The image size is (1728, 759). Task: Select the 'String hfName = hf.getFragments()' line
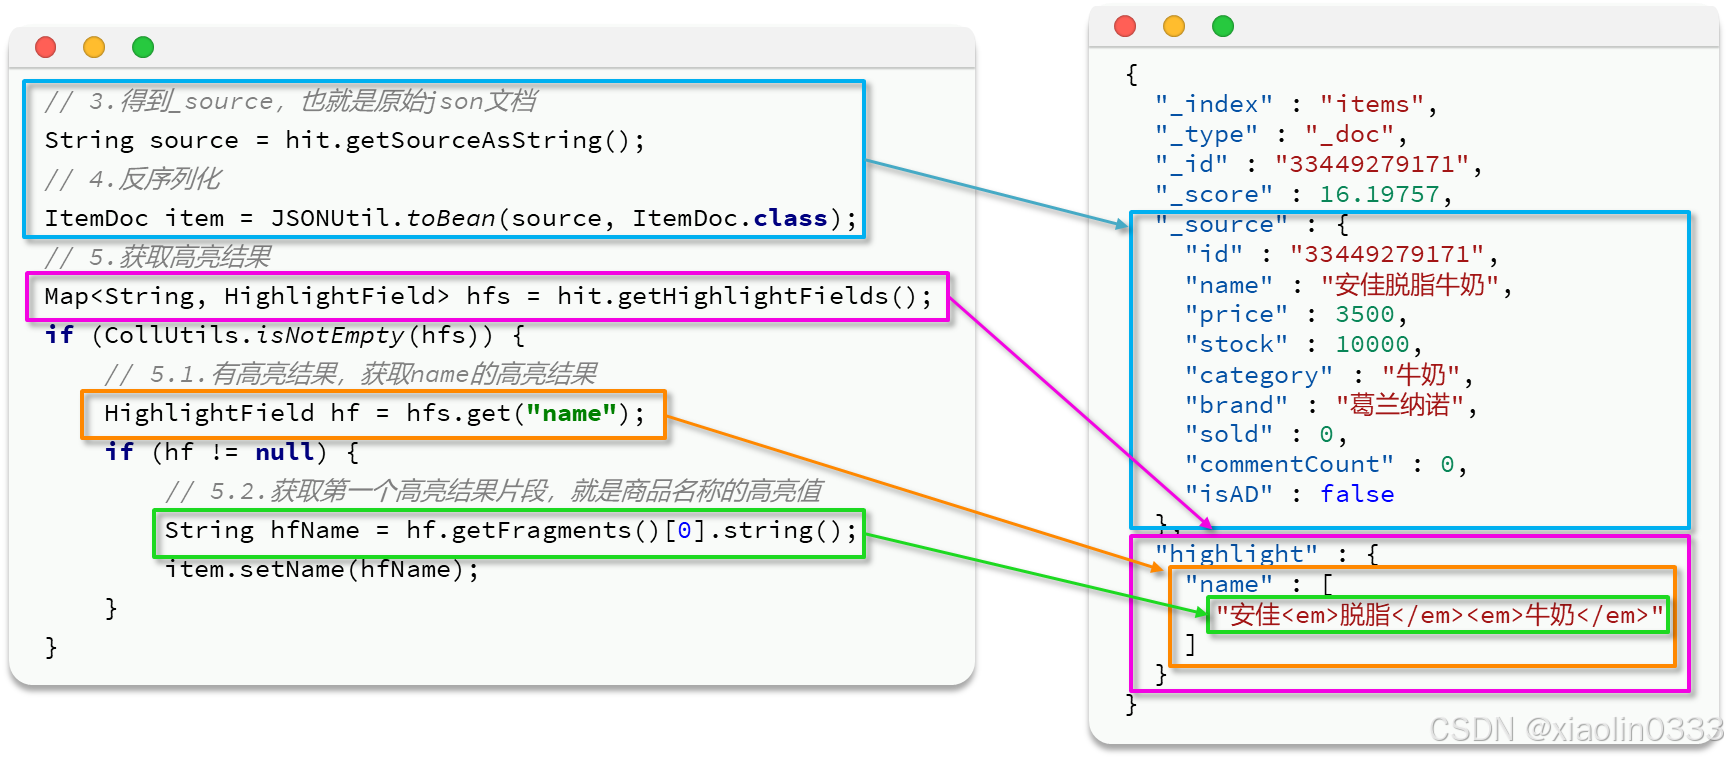click(x=511, y=530)
